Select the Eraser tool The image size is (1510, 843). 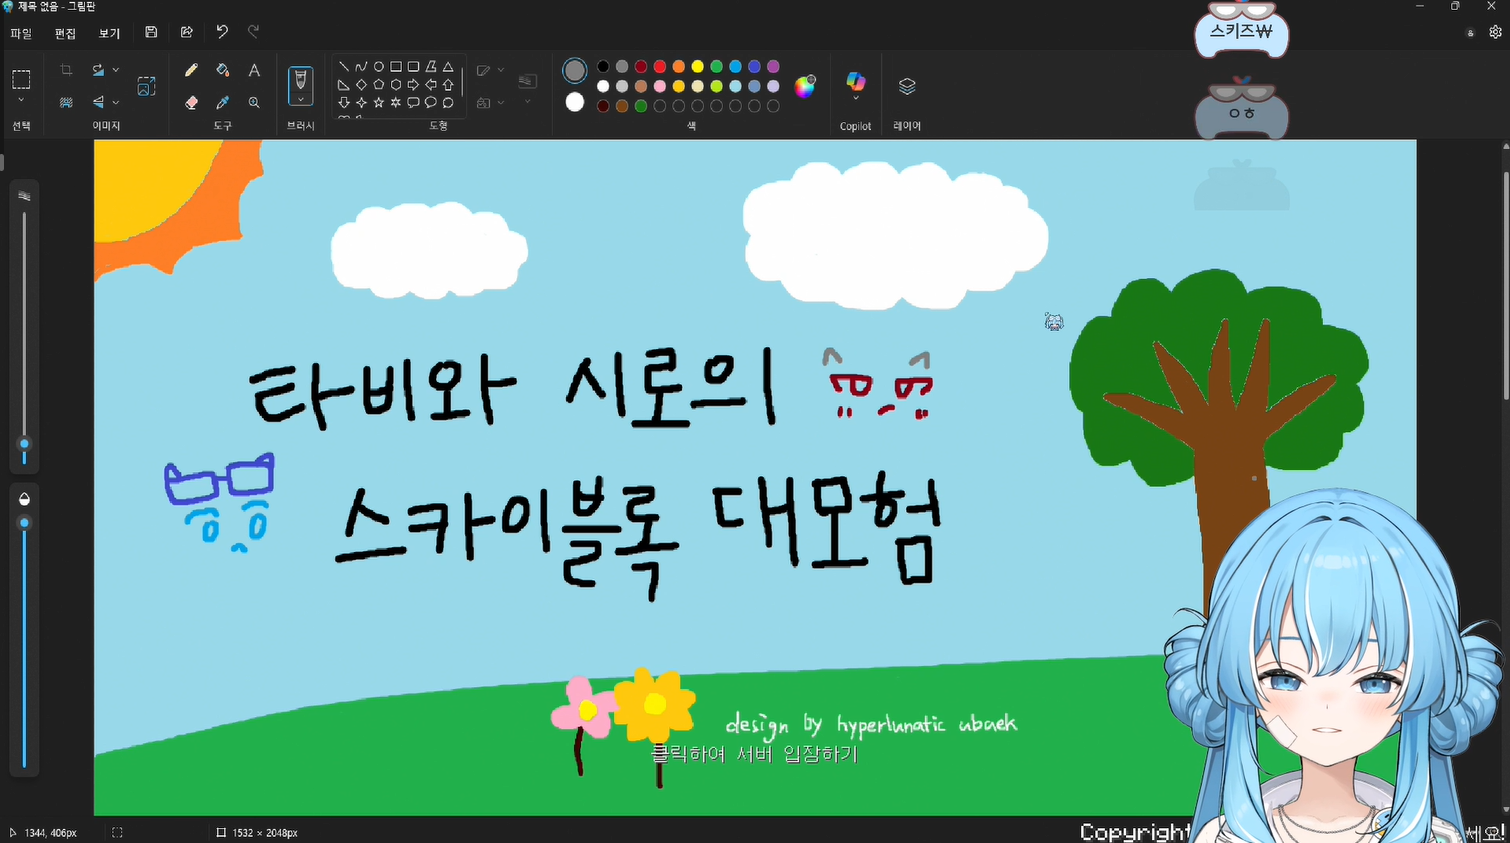(192, 102)
